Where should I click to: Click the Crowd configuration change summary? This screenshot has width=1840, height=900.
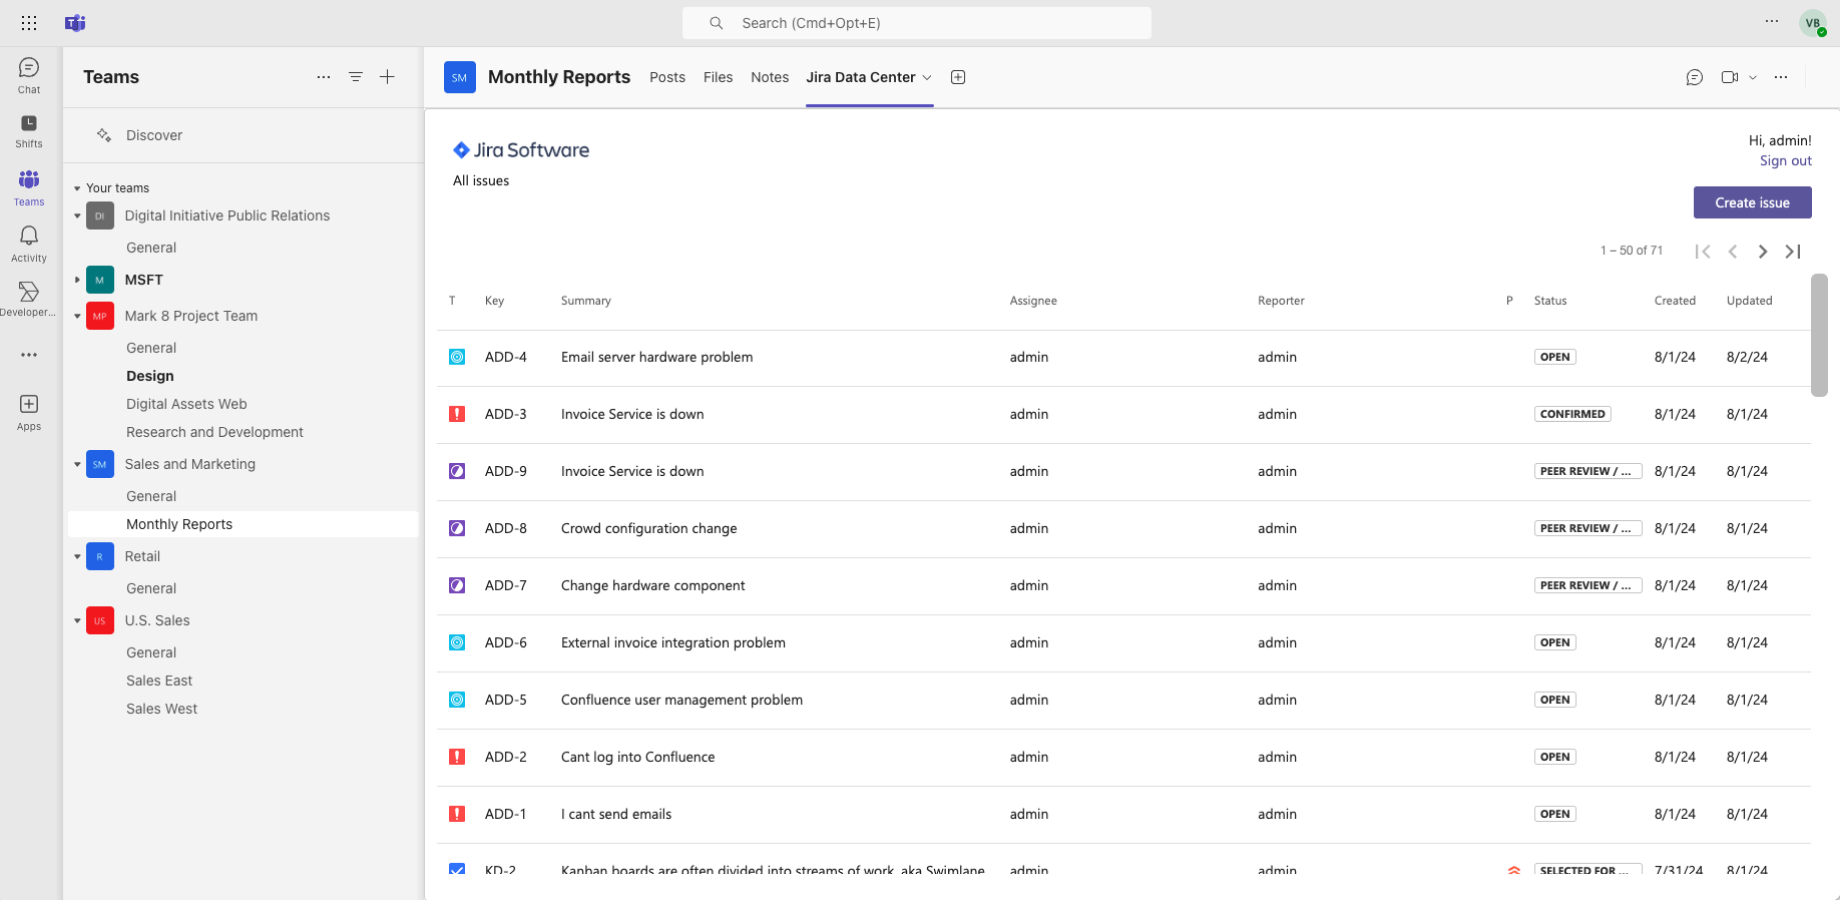pyautogui.click(x=649, y=528)
